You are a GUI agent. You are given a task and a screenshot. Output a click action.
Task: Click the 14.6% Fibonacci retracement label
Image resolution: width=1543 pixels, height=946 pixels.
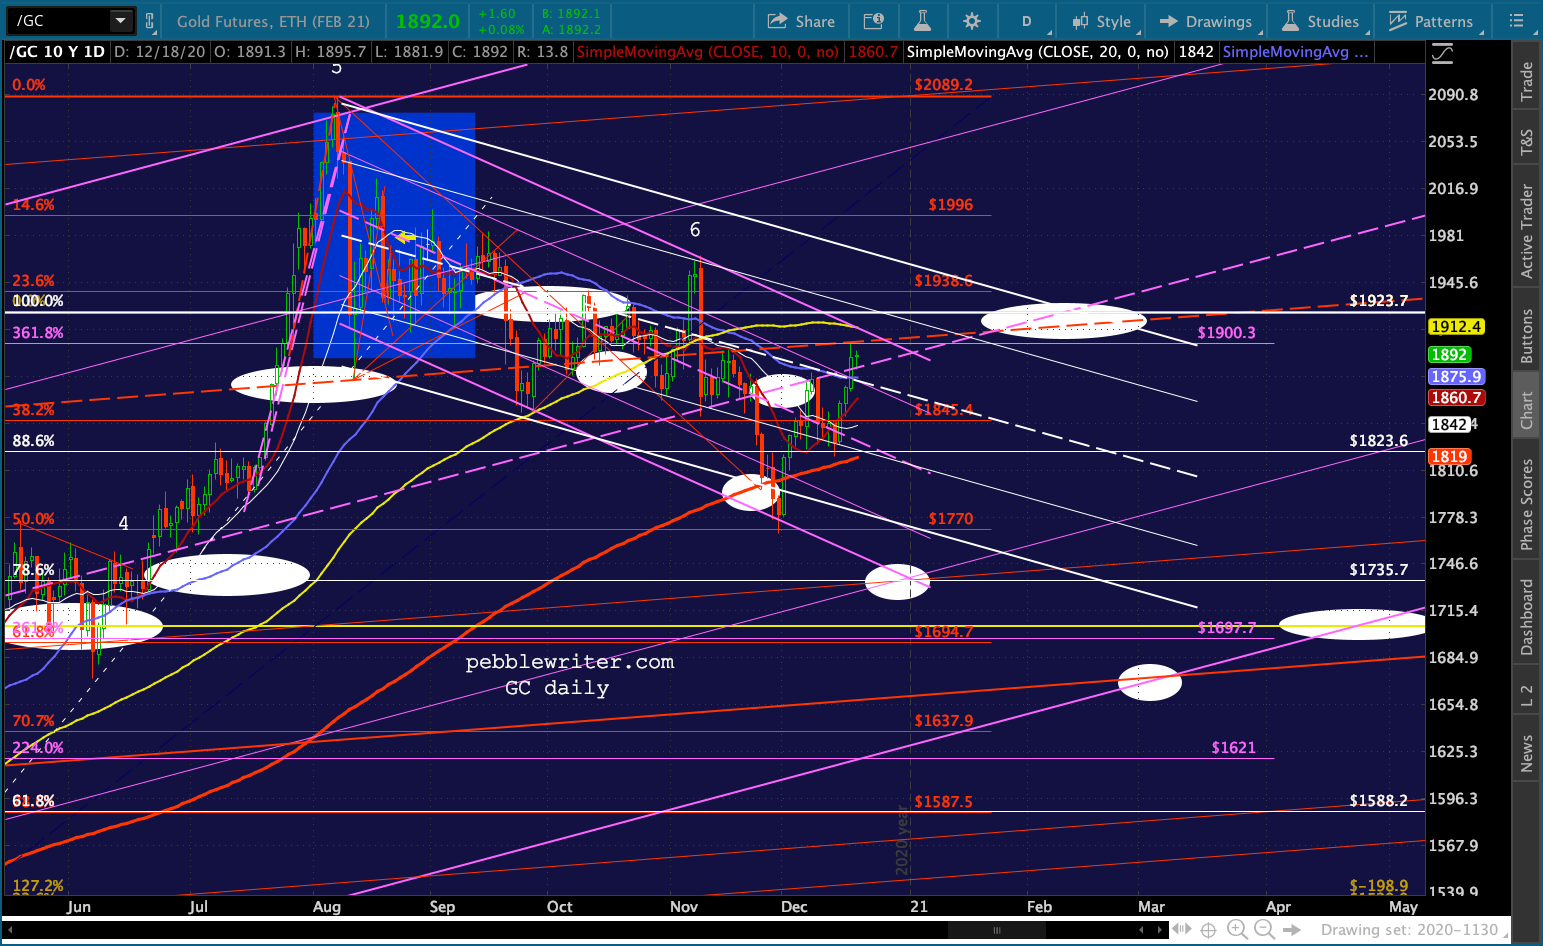pyautogui.click(x=34, y=205)
